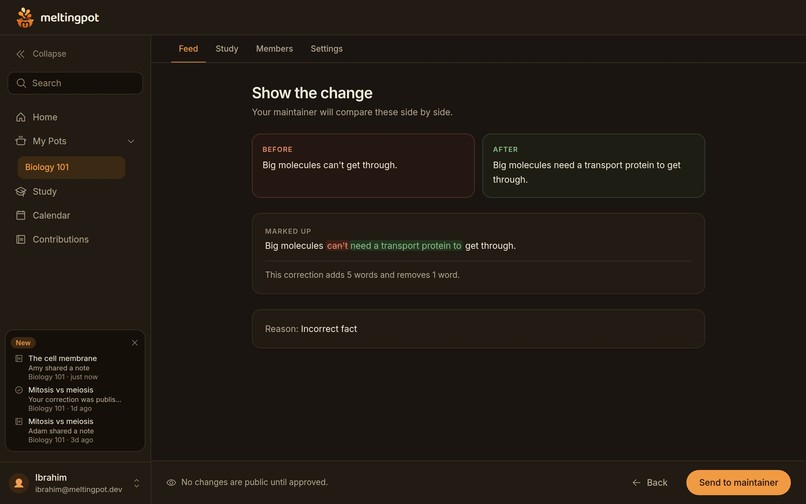
Task: Click the back arrow icon
Action: (636, 482)
